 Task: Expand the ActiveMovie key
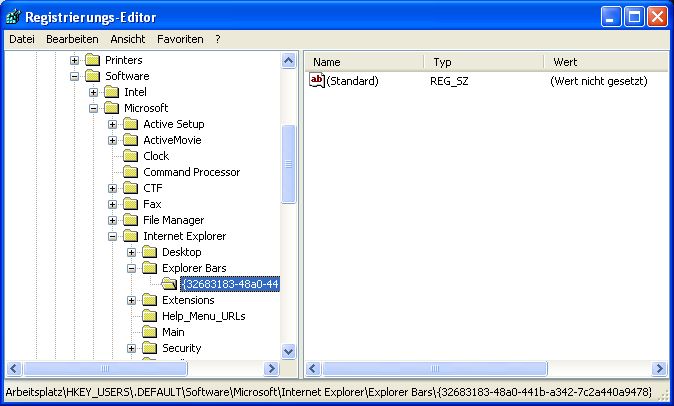point(112,140)
